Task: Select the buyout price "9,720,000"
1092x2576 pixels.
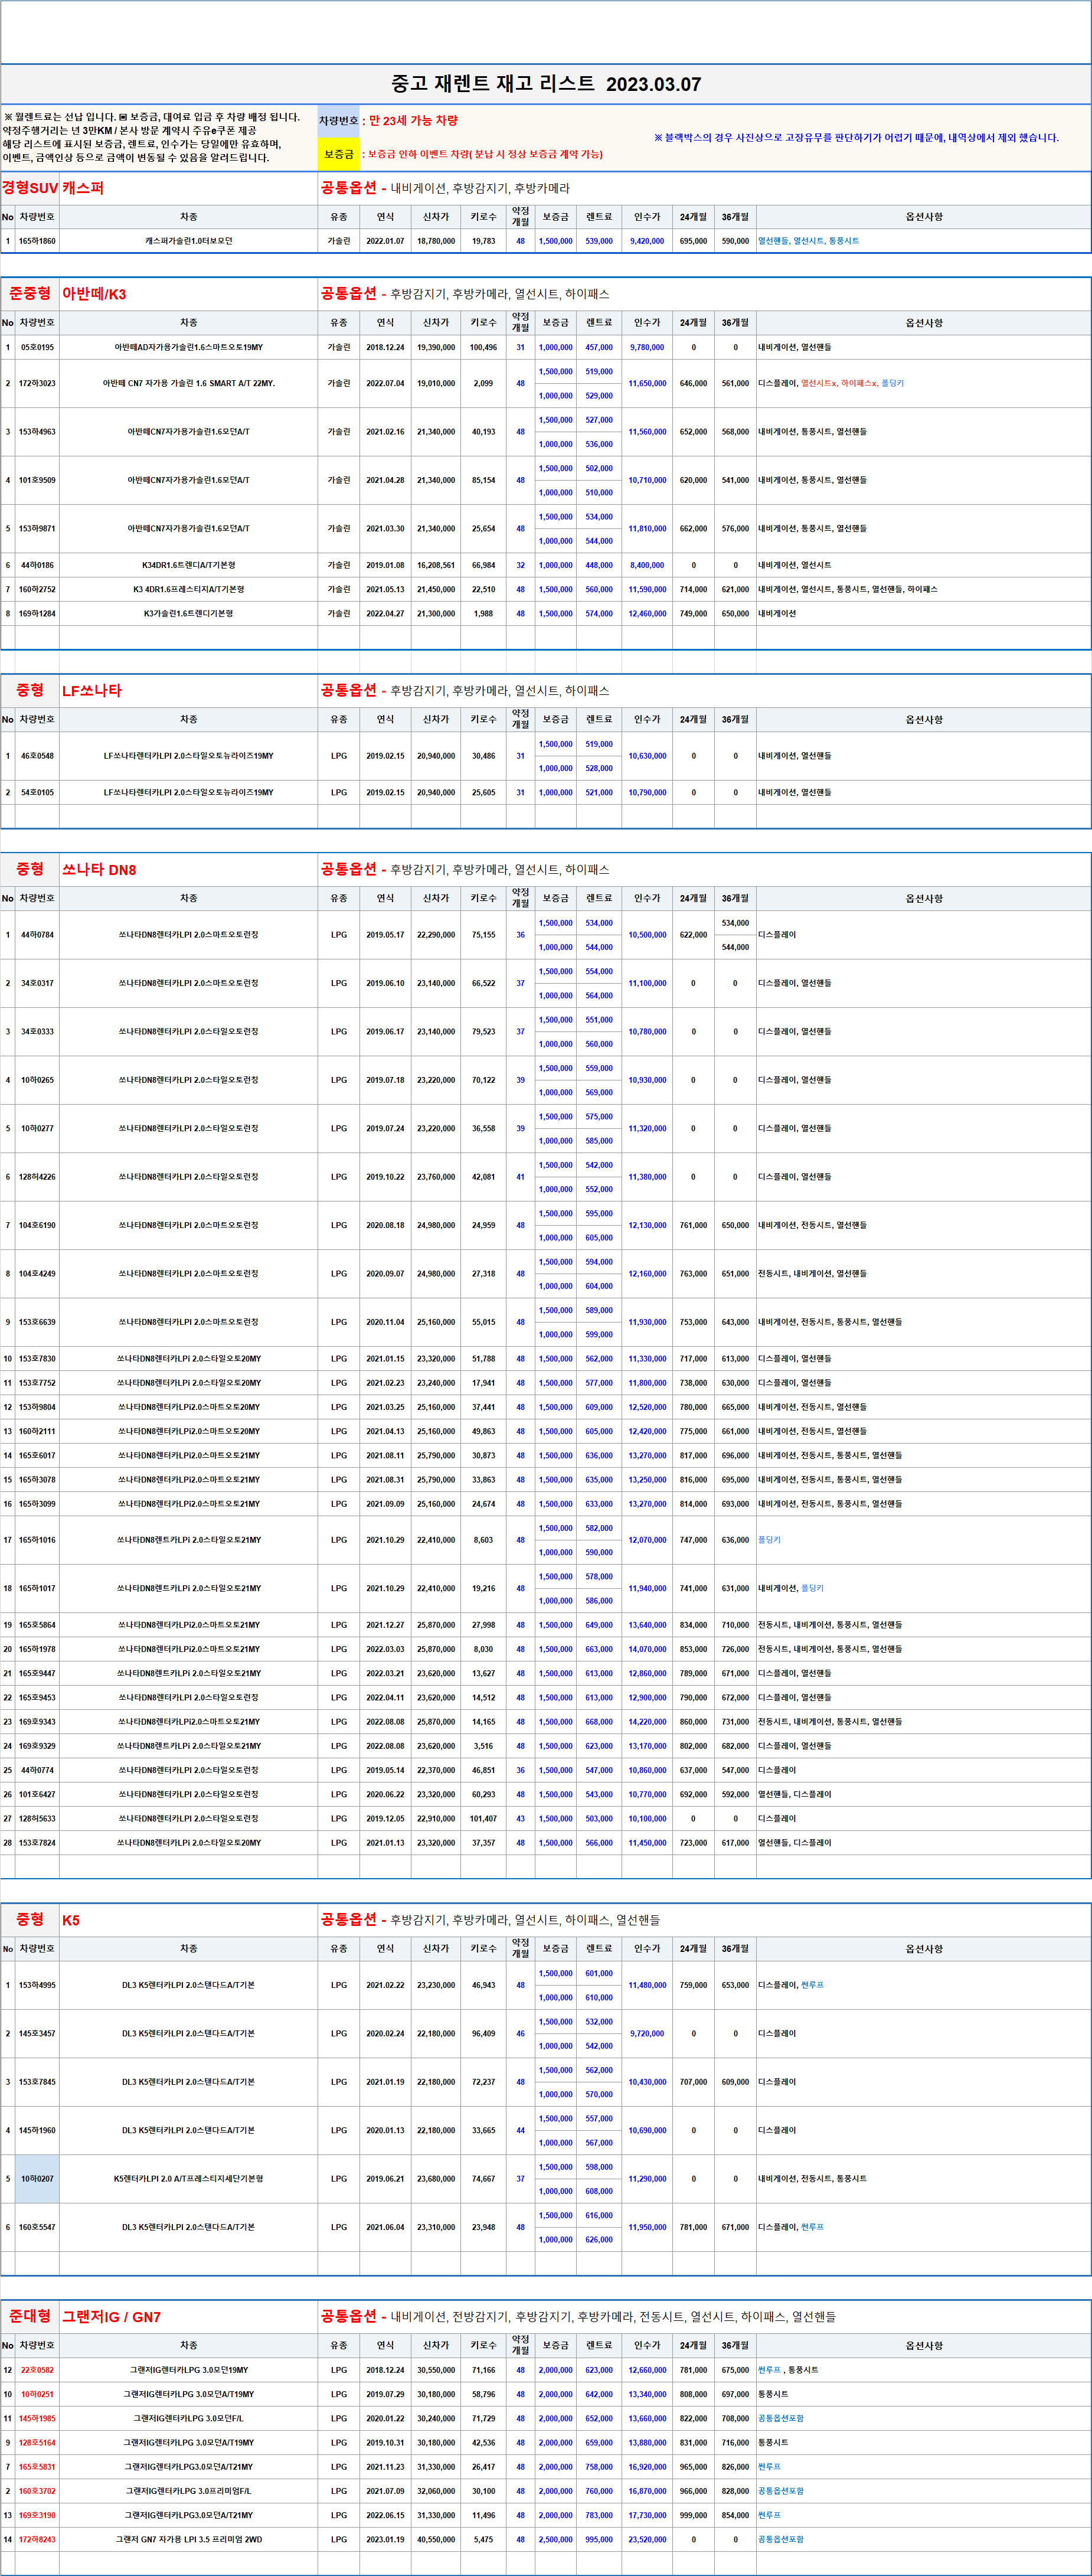Action: (647, 2033)
